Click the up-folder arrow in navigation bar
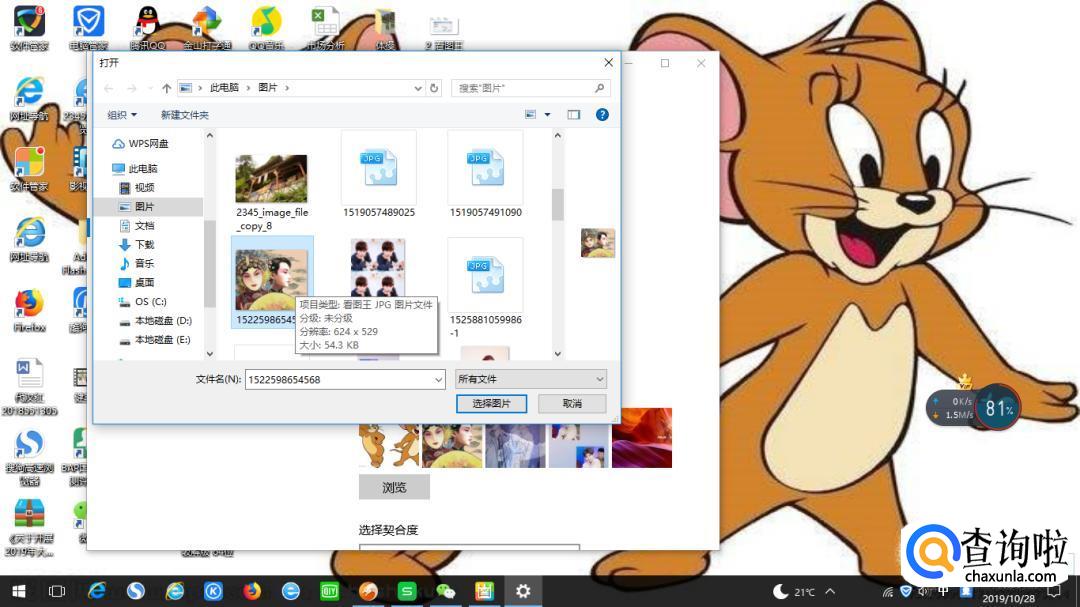Screen dimensions: 1080x607 [166, 88]
